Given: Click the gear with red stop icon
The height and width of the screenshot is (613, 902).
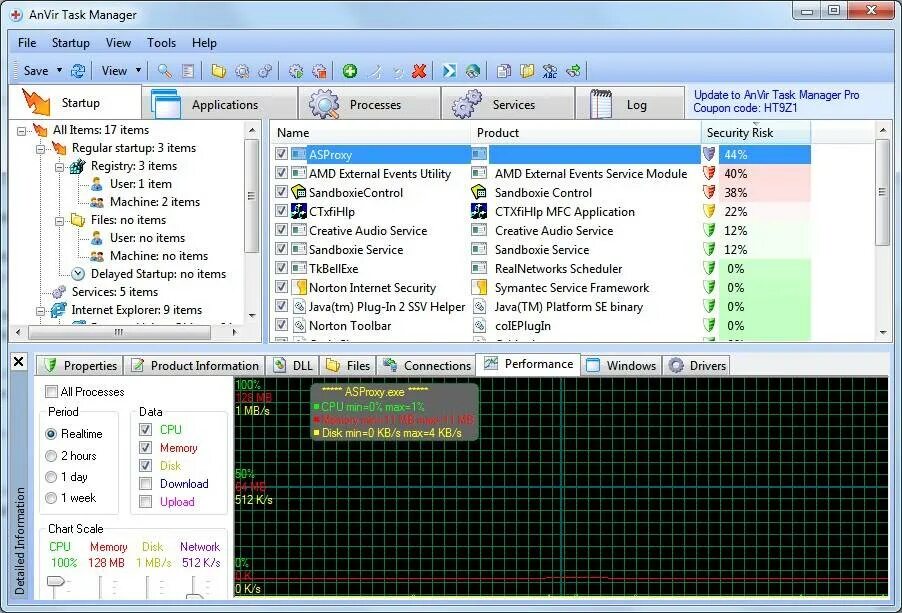Looking at the screenshot, I should point(319,71).
